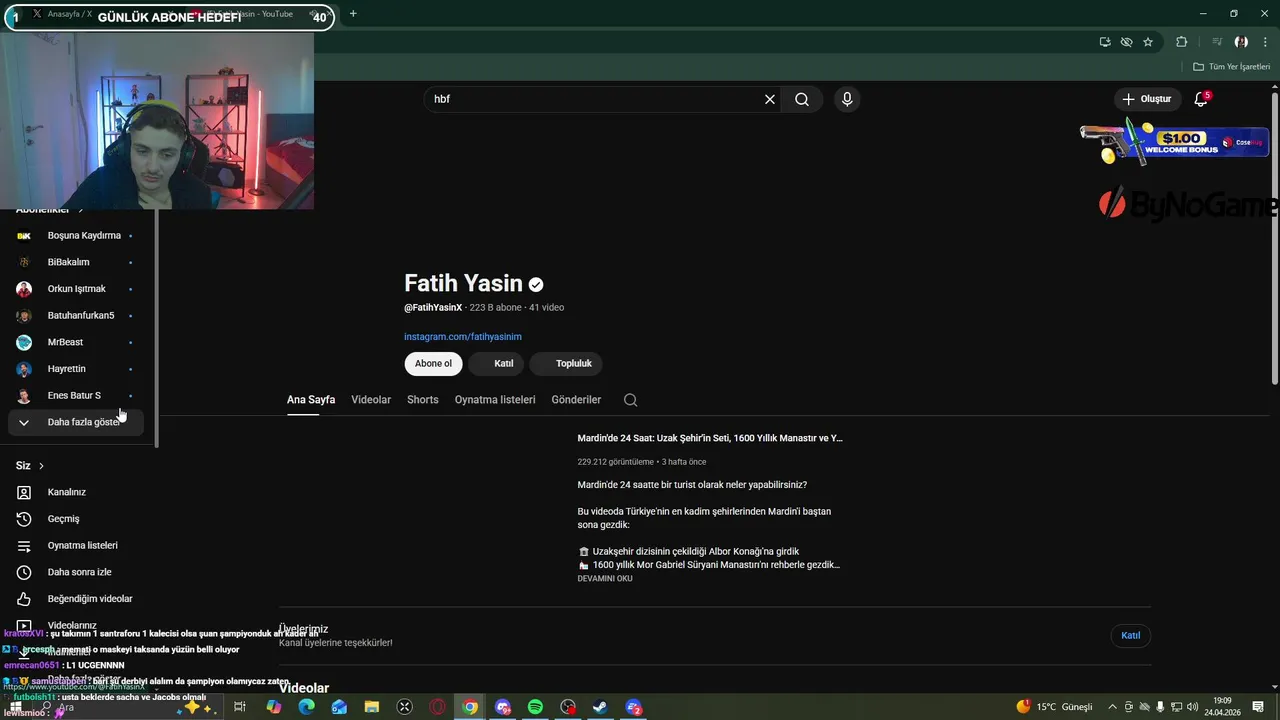Open Oynatma listeleri in sidebar
The image size is (1280, 720).
[78, 546]
